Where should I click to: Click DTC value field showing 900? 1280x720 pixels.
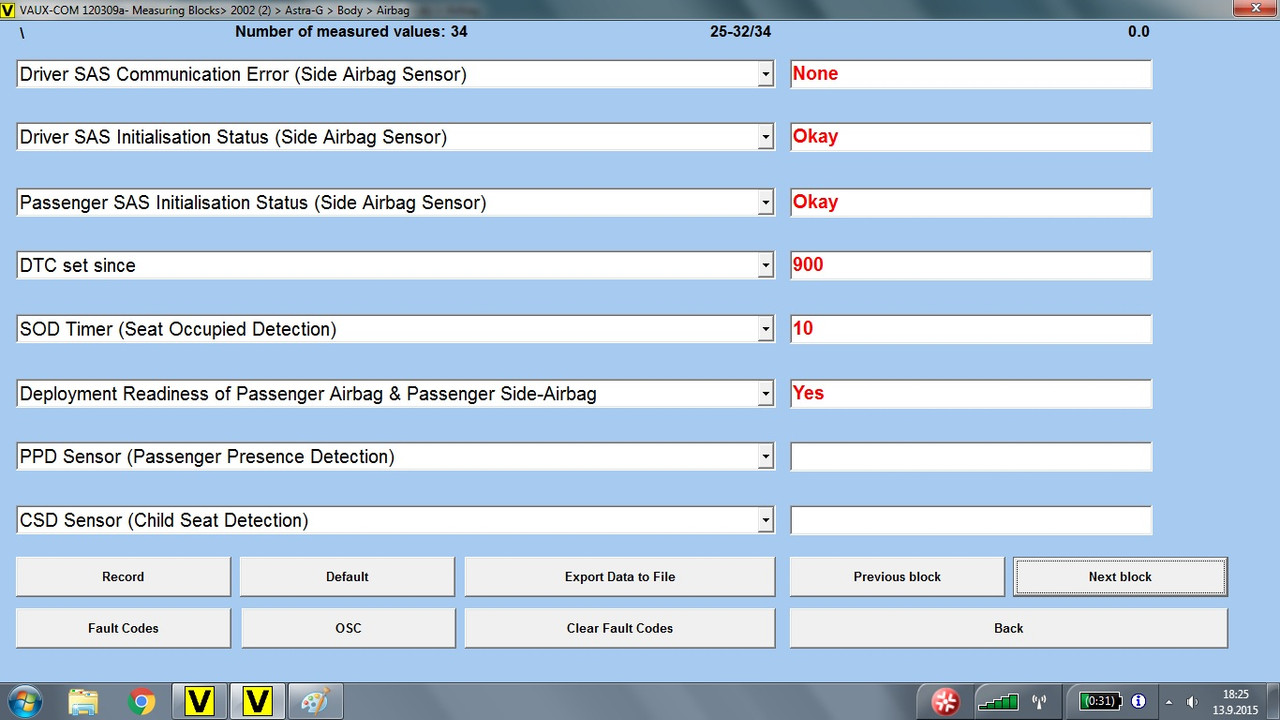pyautogui.click(x=971, y=266)
